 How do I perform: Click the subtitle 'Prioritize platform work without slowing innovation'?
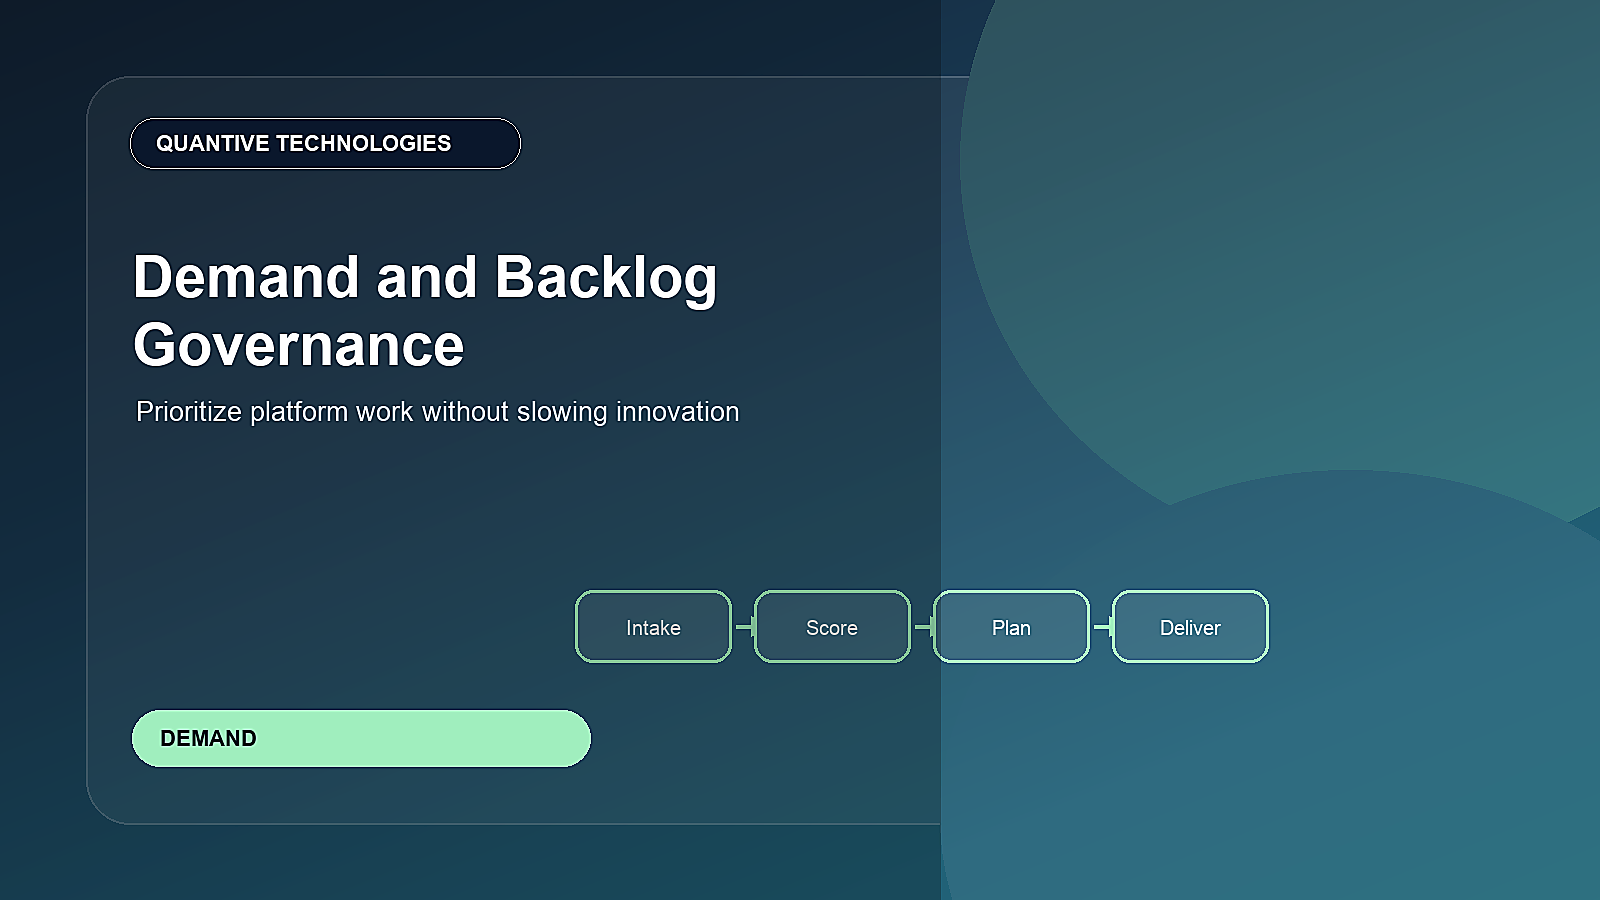tap(438, 412)
